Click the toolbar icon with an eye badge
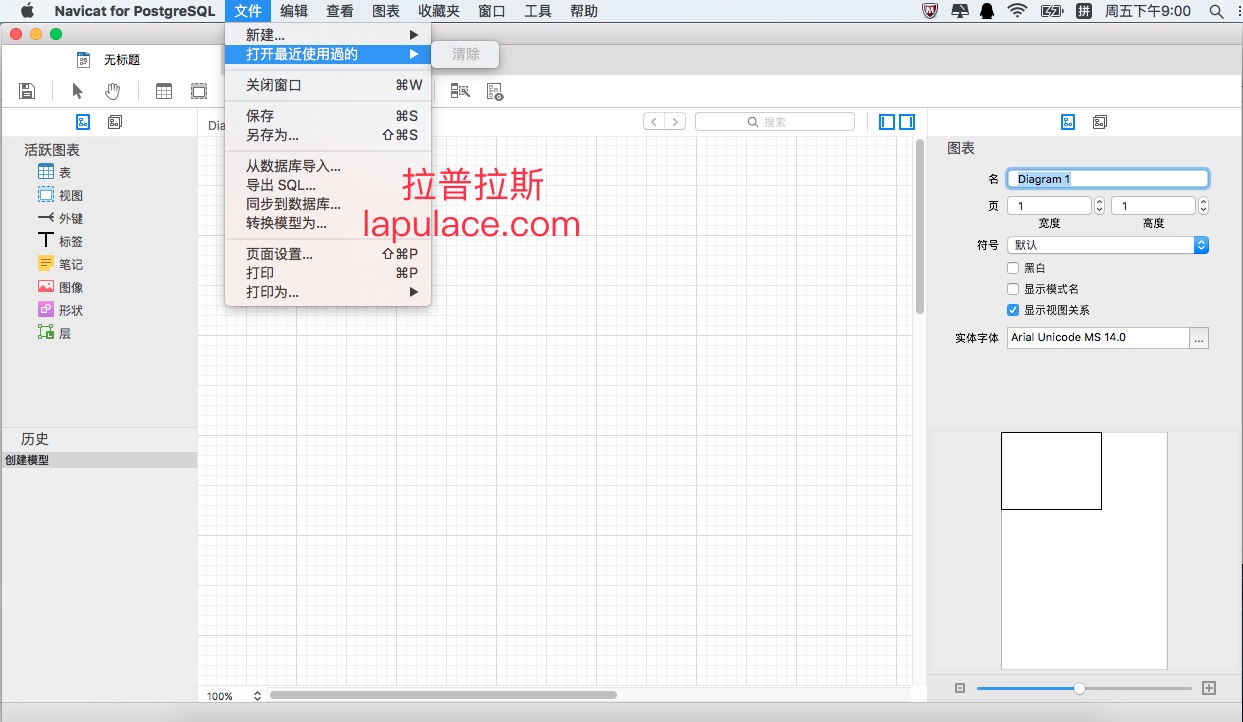Screen dimensions: 1243x722 (495, 91)
